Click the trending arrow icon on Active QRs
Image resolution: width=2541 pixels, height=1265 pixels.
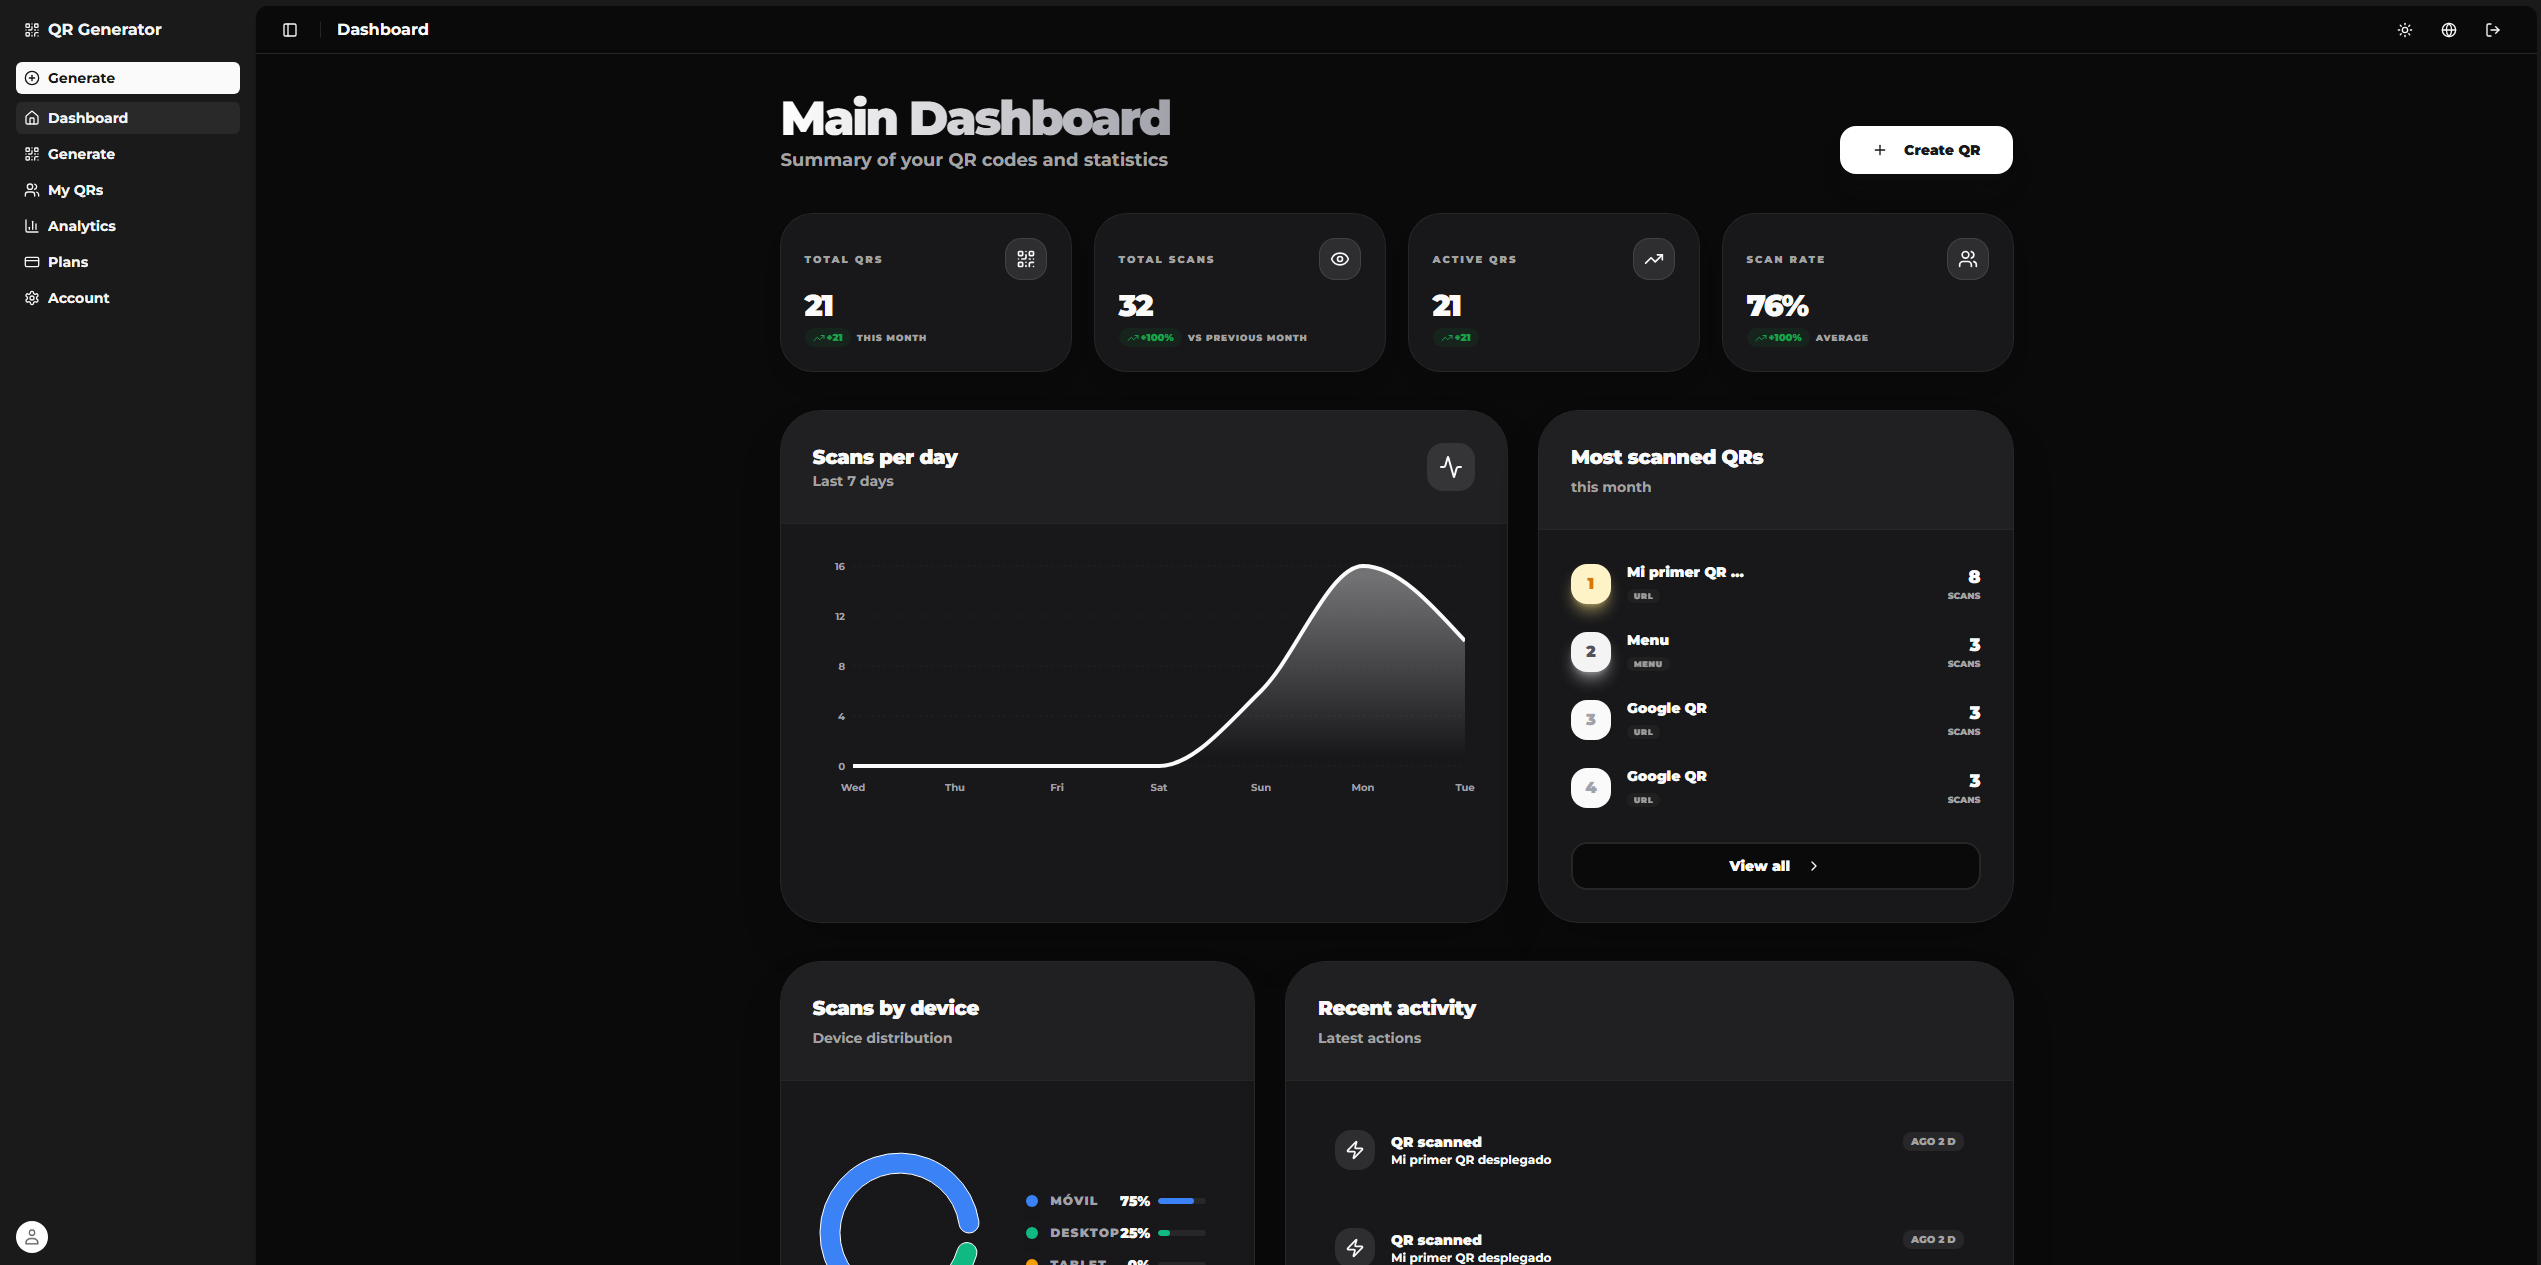tap(1654, 259)
